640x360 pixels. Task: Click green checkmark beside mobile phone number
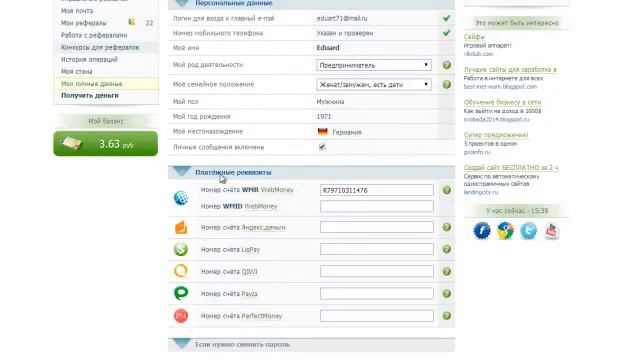pos(447,33)
